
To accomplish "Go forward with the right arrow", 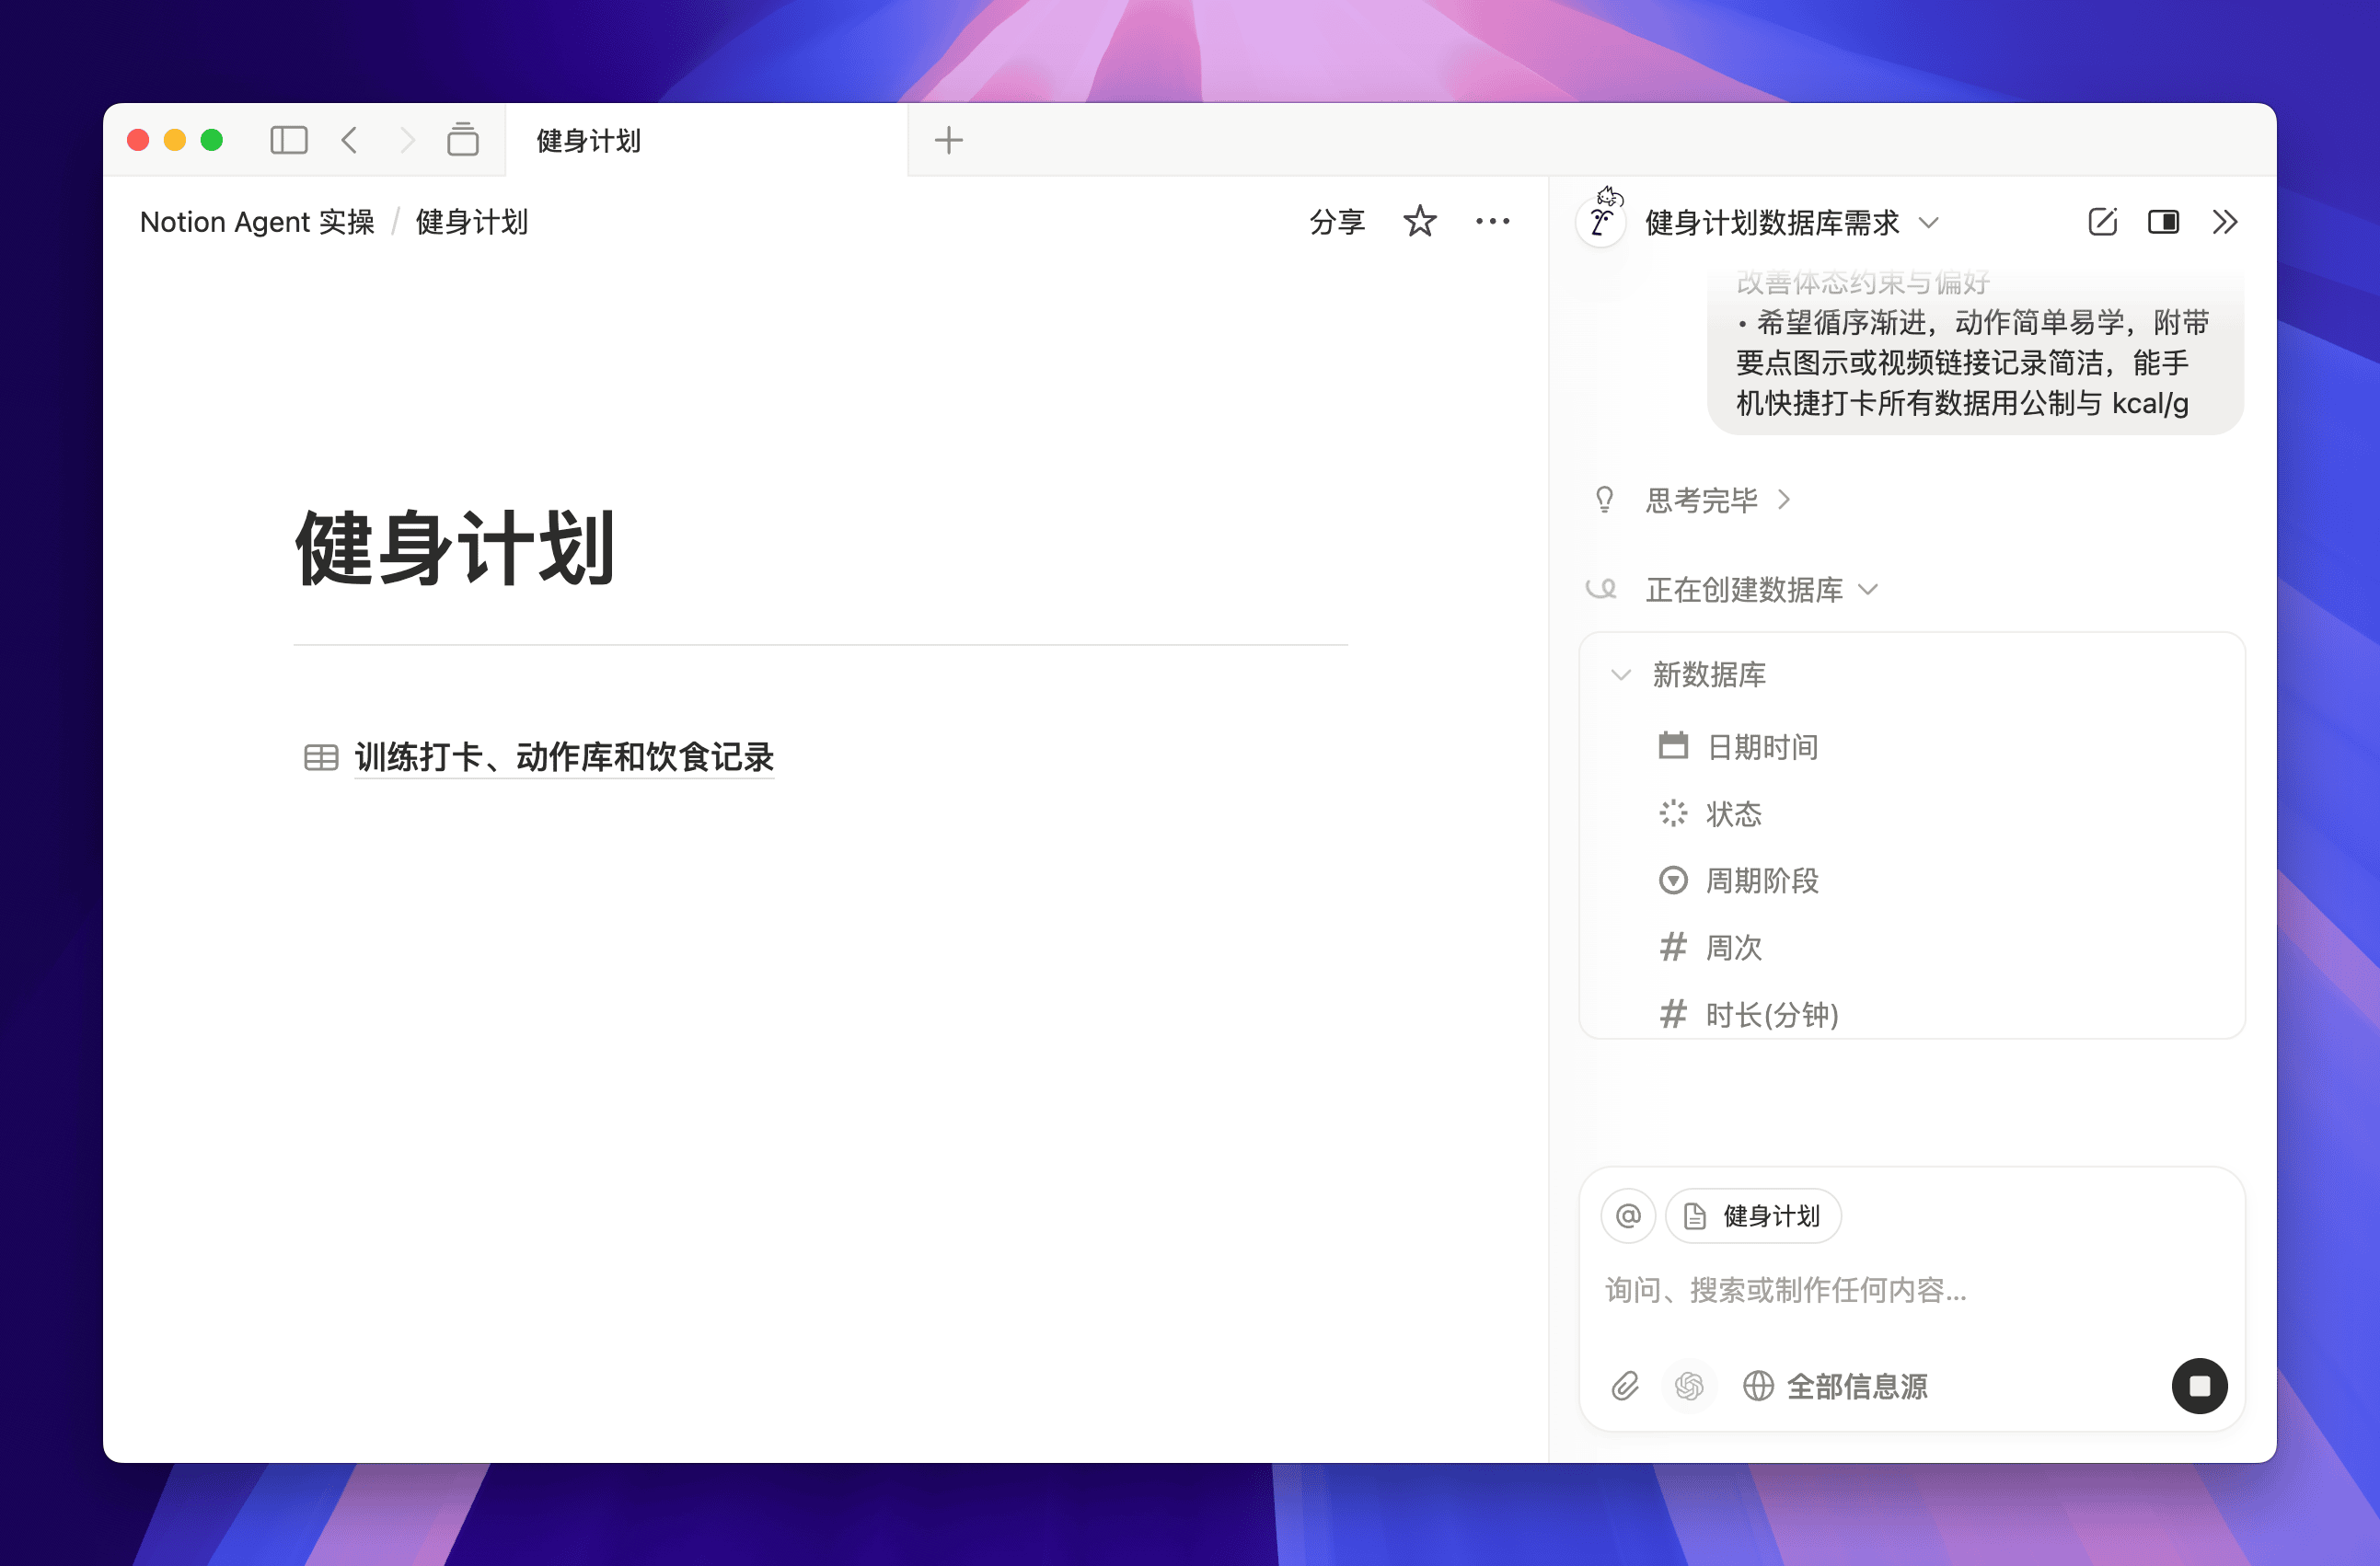I will [407, 140].
